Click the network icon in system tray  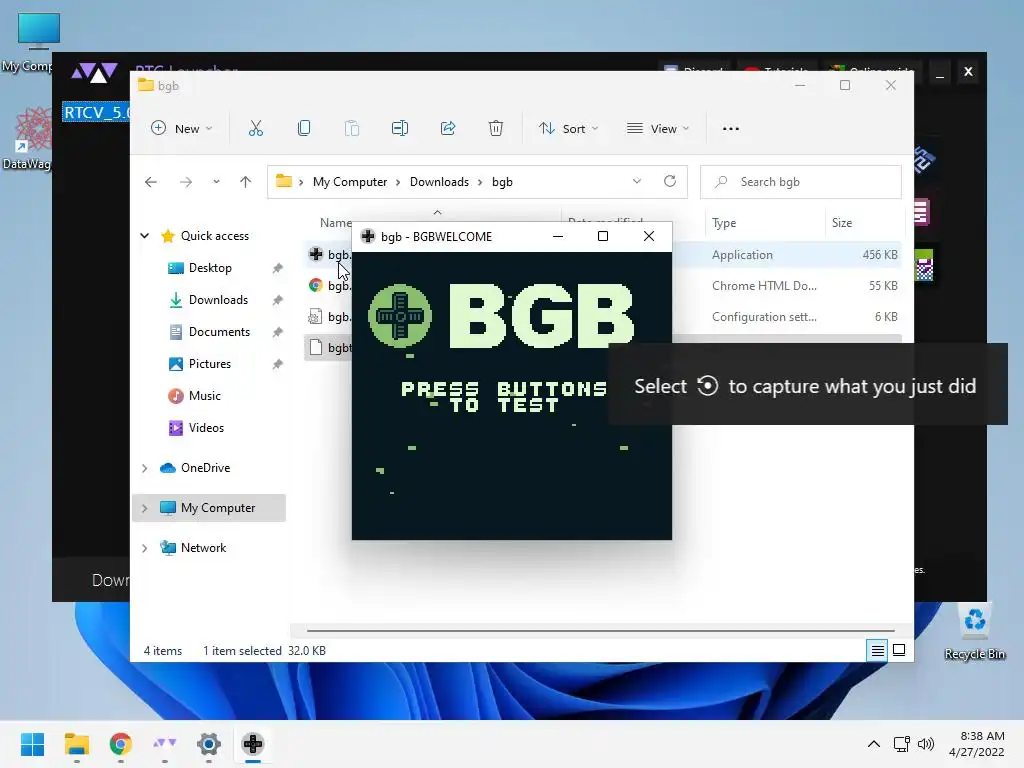point(902,744)
